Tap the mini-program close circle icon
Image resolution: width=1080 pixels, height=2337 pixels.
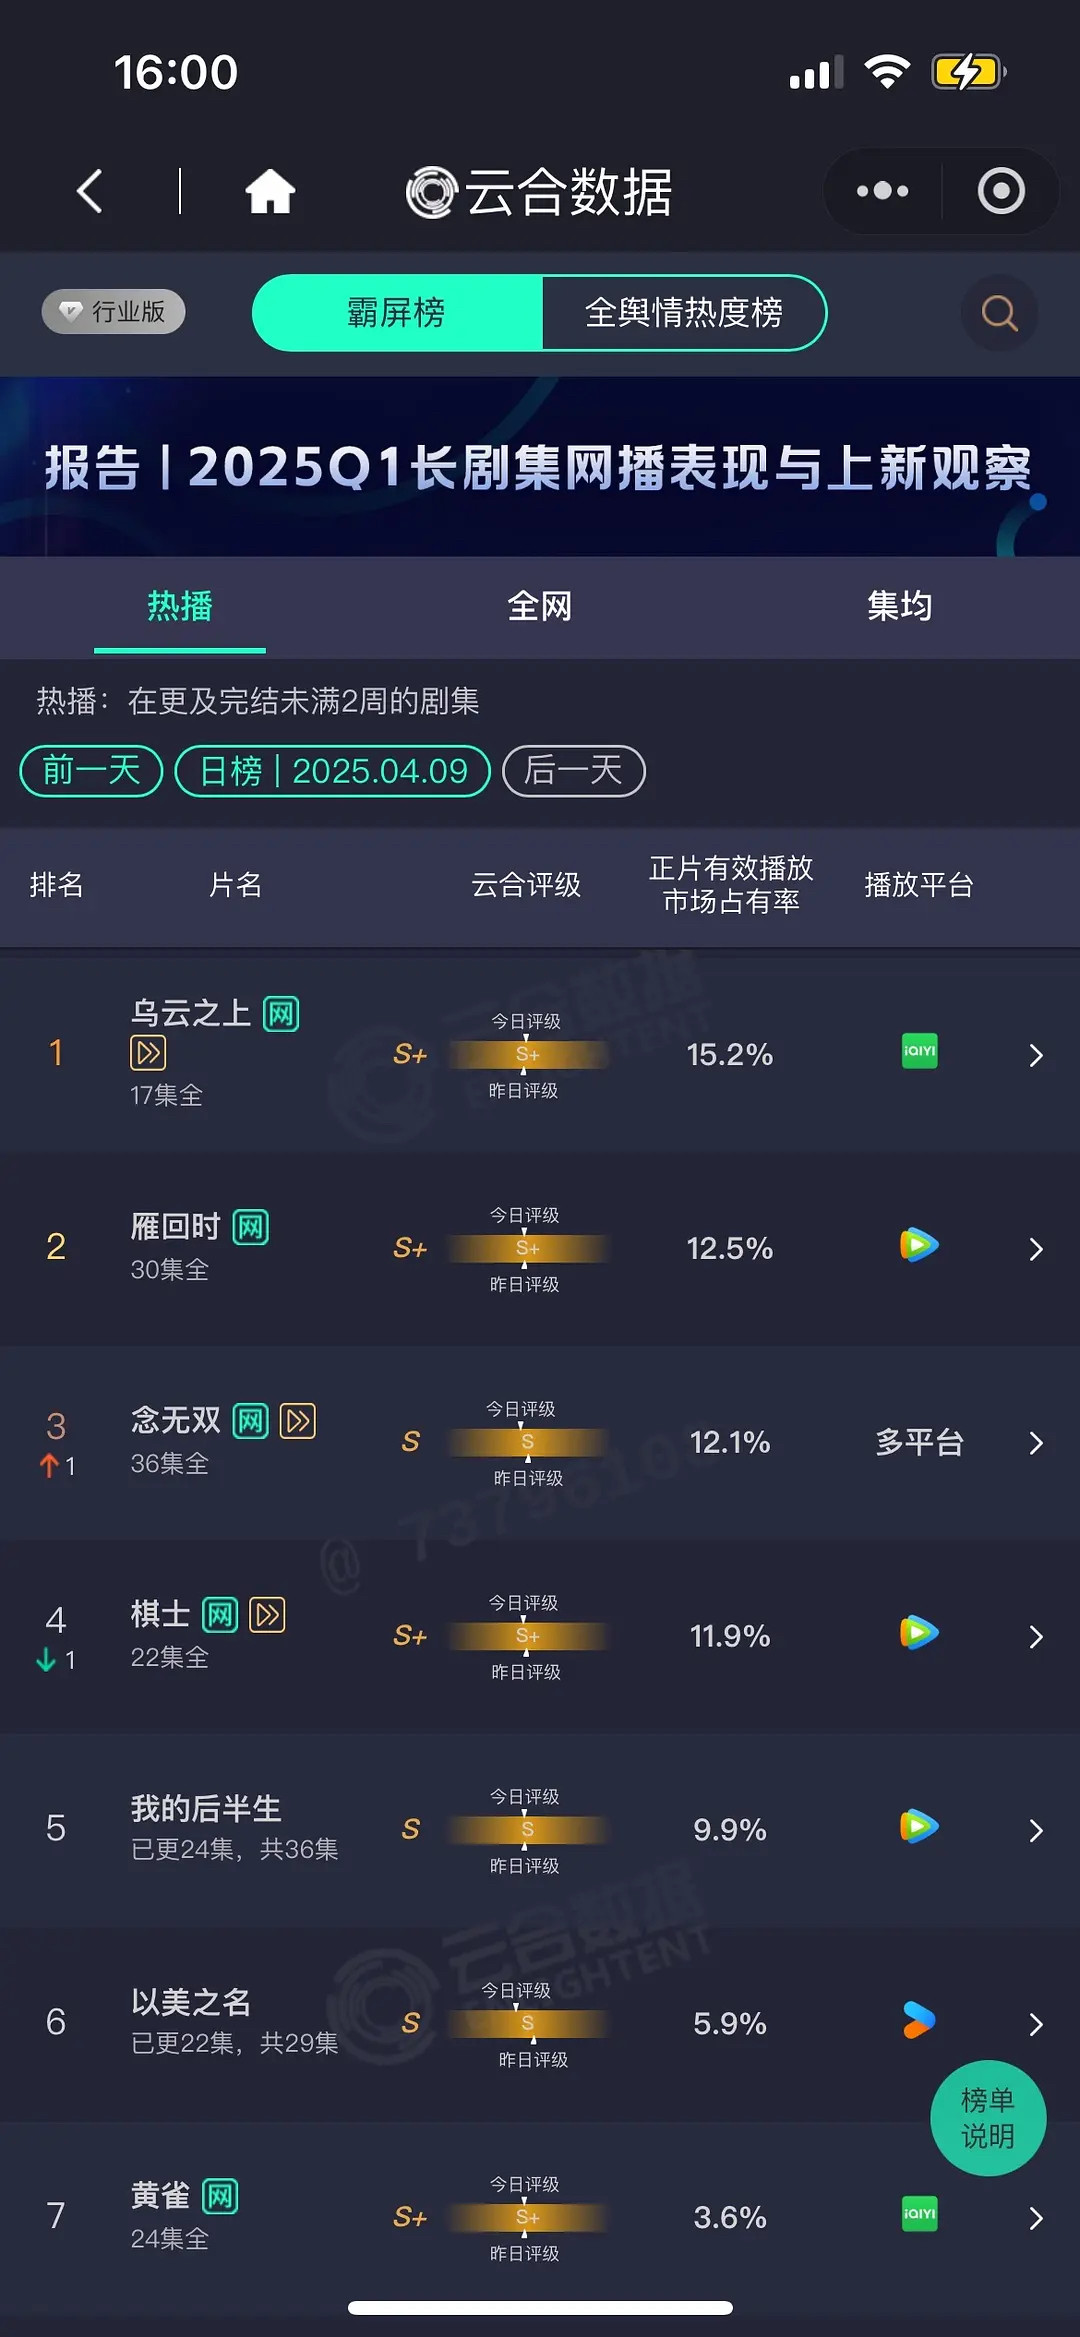[1001, 191]
